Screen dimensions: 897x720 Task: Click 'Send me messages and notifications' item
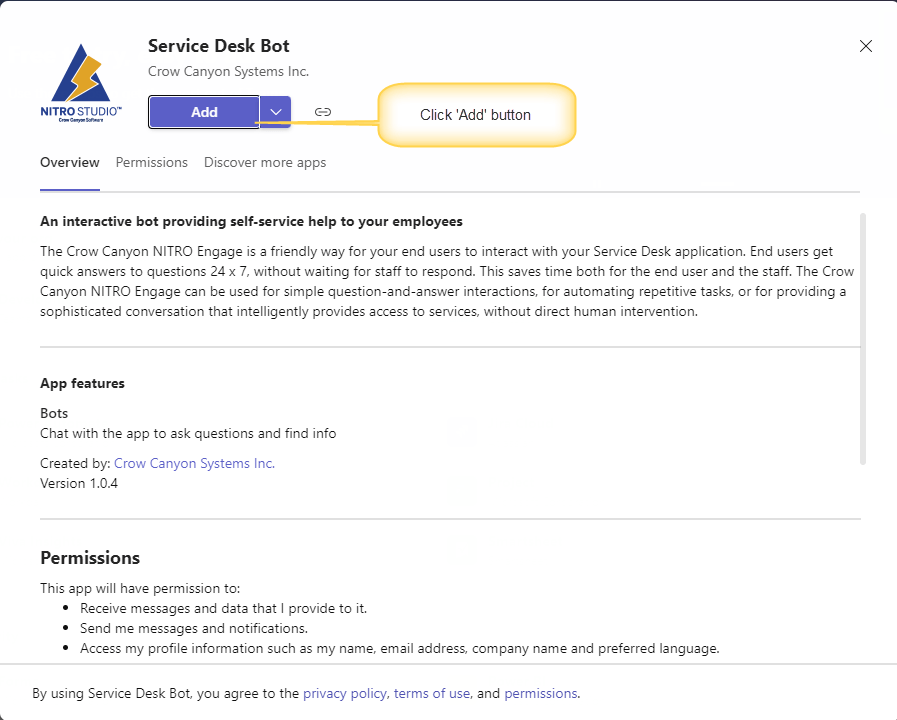tap(194, 628)
